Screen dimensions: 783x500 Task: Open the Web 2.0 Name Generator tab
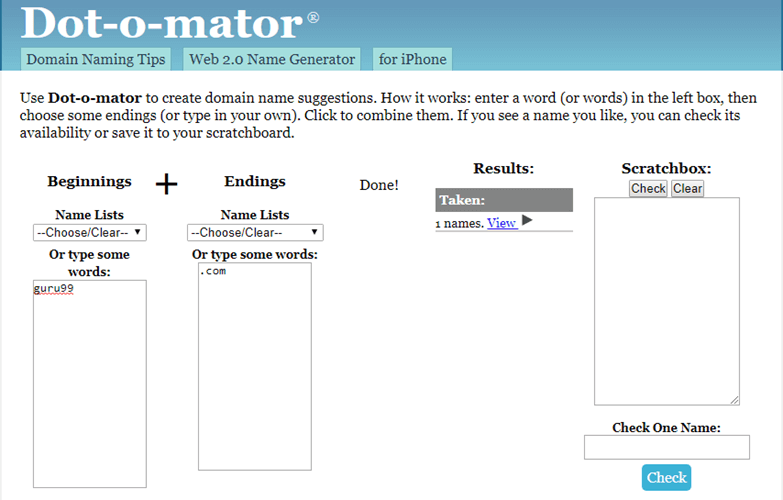[x=272, y=59]
